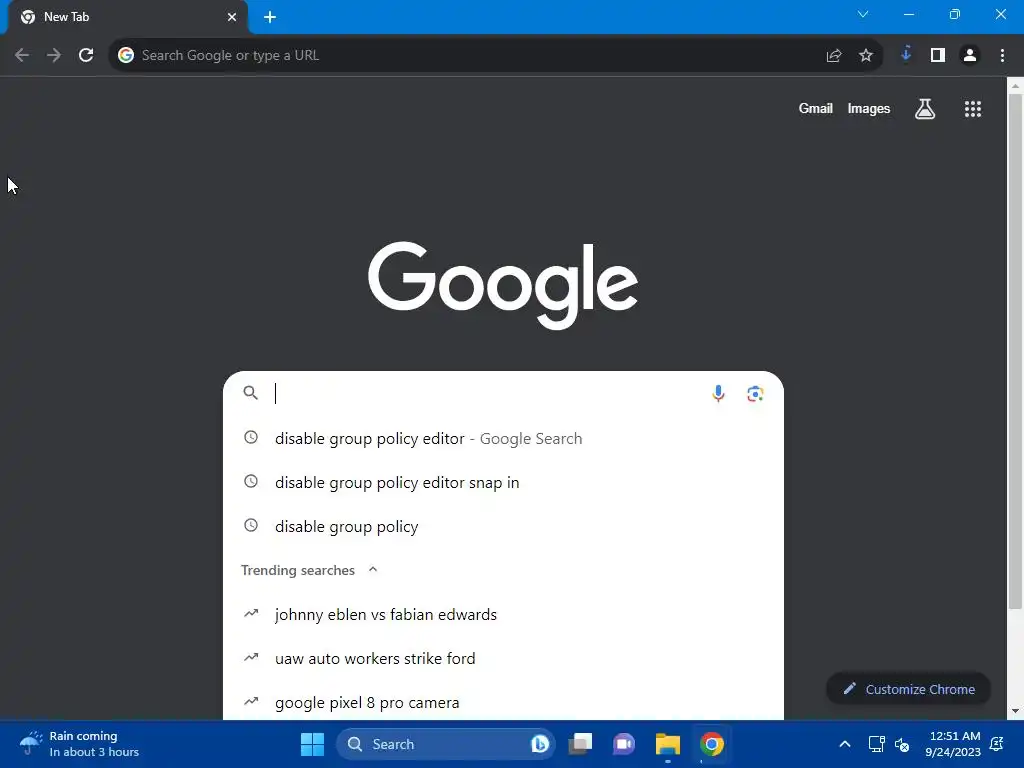
Task: Launch the Teams Chat taskbar icon
Action: [624, 744]
